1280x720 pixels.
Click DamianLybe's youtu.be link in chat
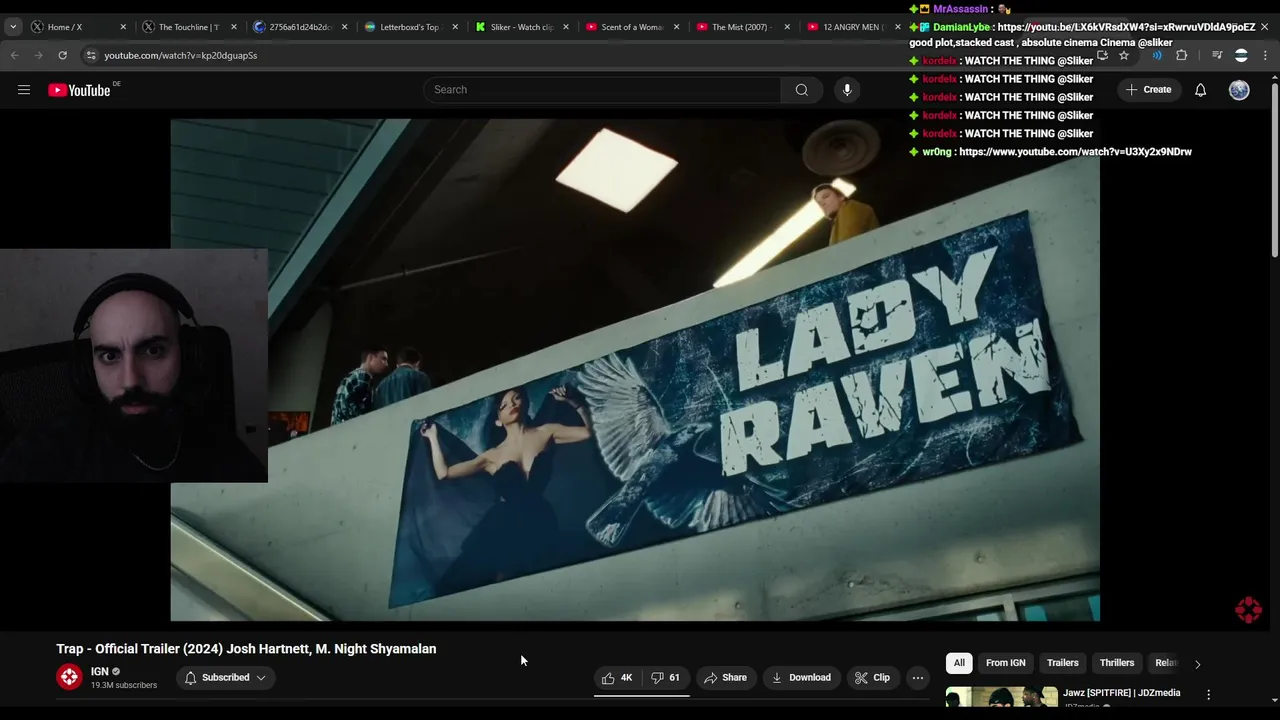coord(1126,27)
